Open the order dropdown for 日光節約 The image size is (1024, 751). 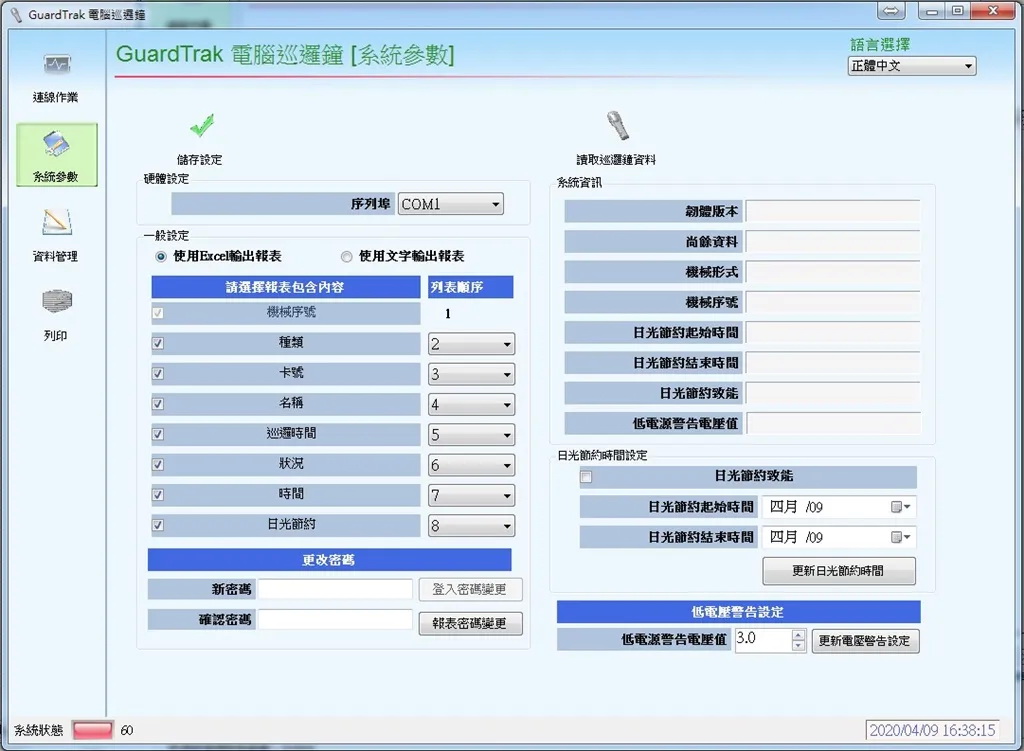click(471, 526)
